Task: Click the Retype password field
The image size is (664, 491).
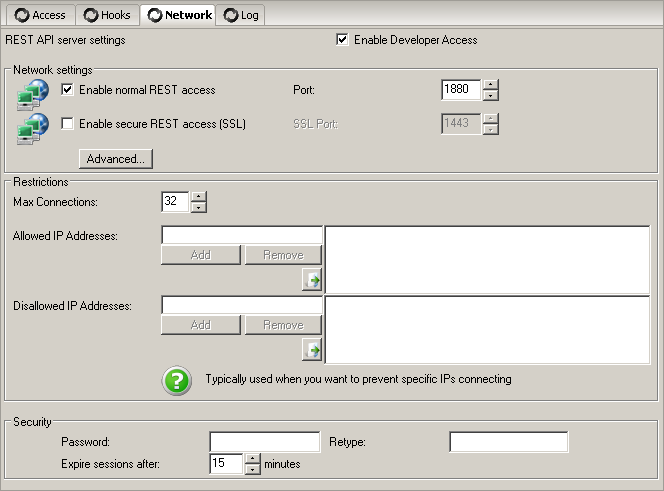Action: [x=508, y=442]
